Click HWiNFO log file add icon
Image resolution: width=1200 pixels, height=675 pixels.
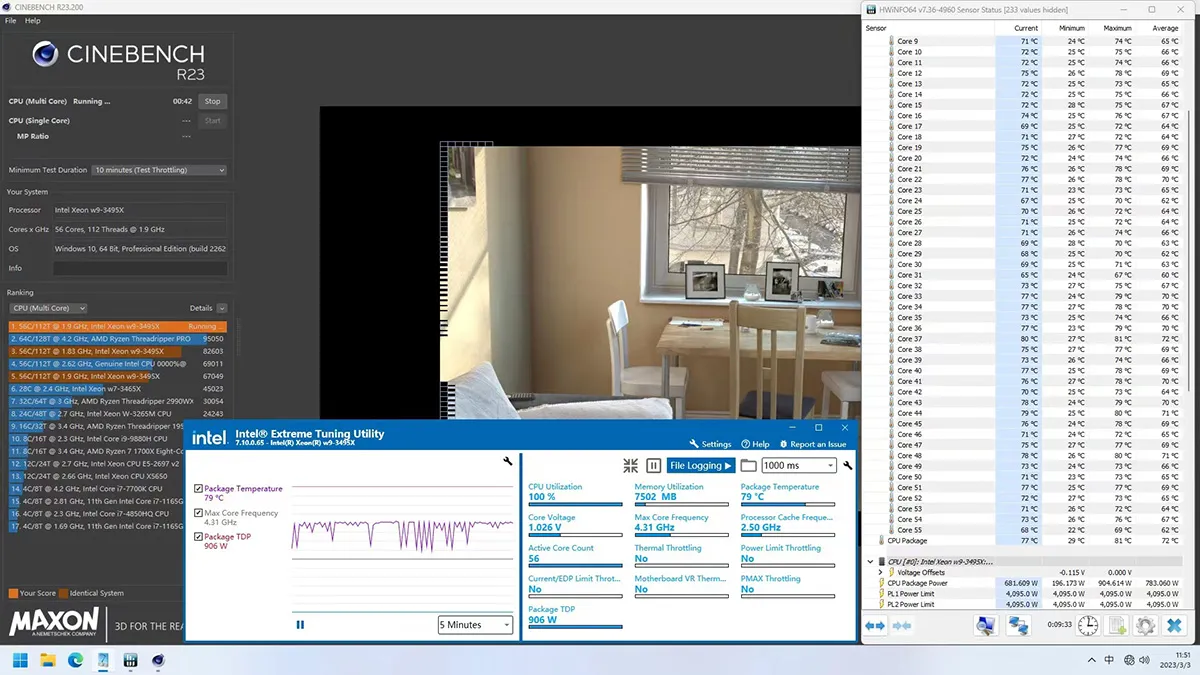(1117, 625)
